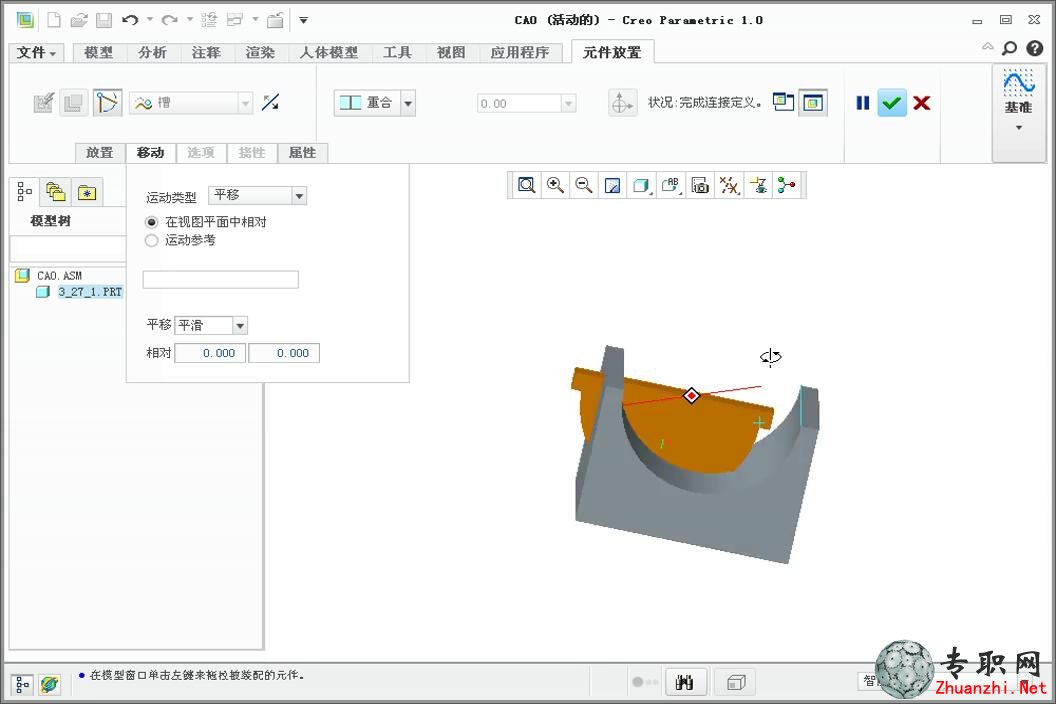Click the binoculars search icon in status bar

pos(685,682)
